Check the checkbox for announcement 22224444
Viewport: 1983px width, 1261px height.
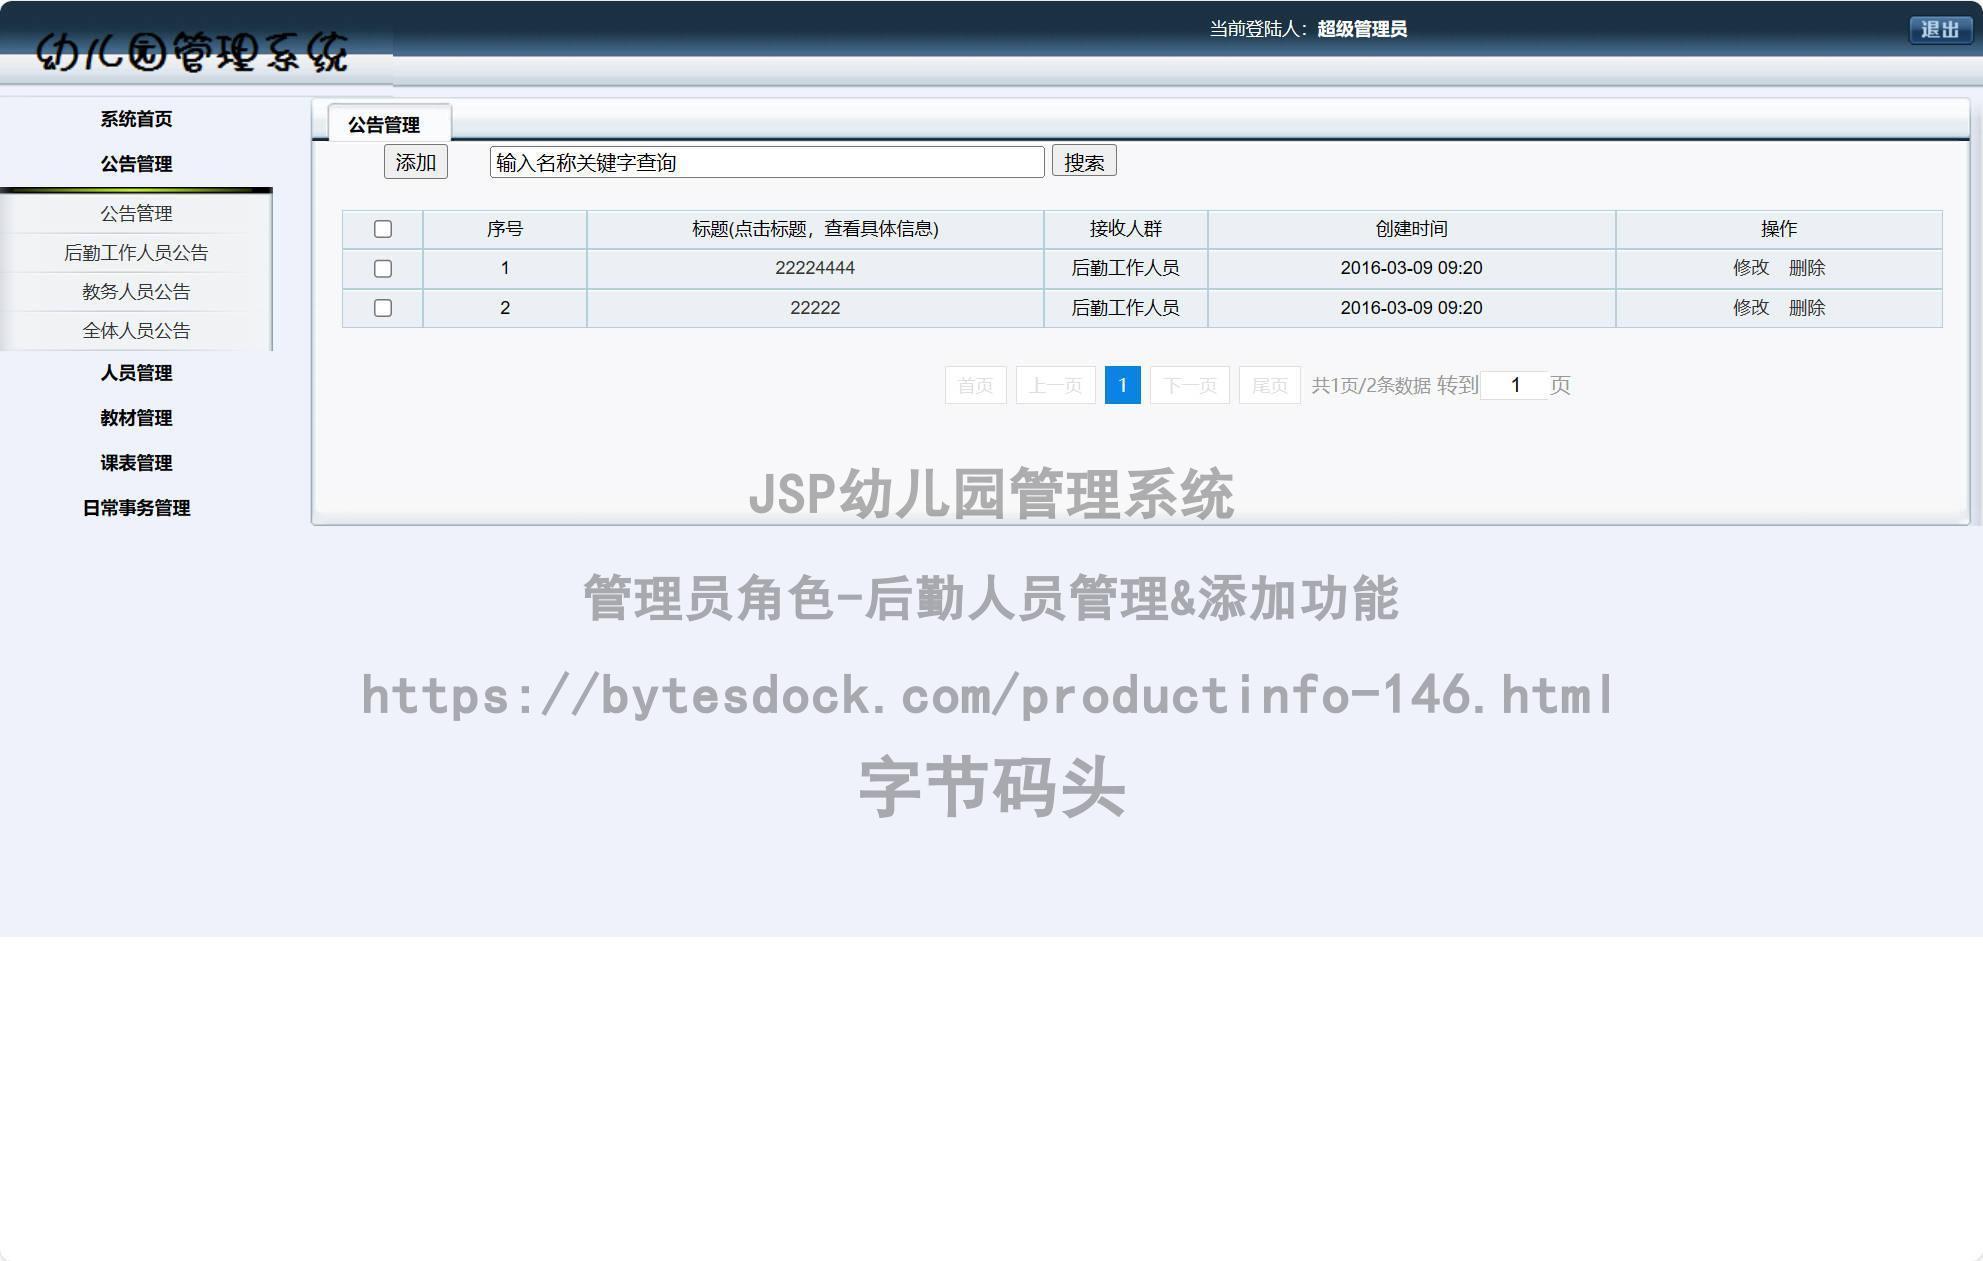tap(383, 268)
